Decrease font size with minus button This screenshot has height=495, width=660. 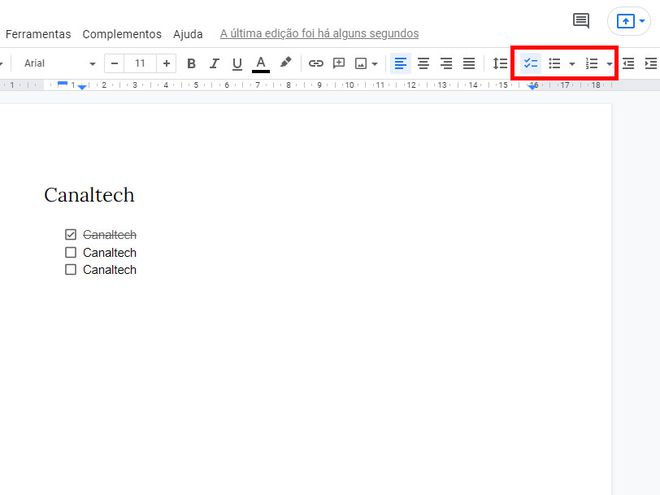(114, 64)
